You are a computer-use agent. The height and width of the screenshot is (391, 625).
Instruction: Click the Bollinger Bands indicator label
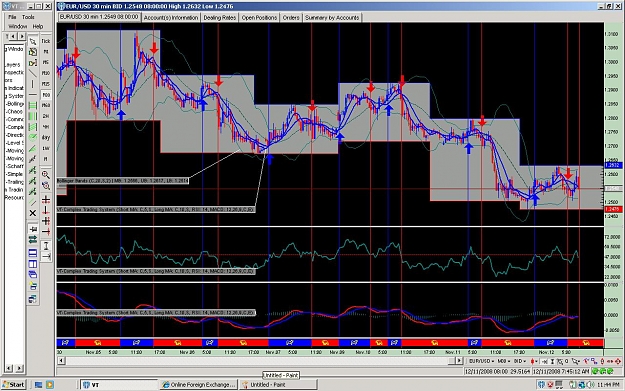coord(122,181)
